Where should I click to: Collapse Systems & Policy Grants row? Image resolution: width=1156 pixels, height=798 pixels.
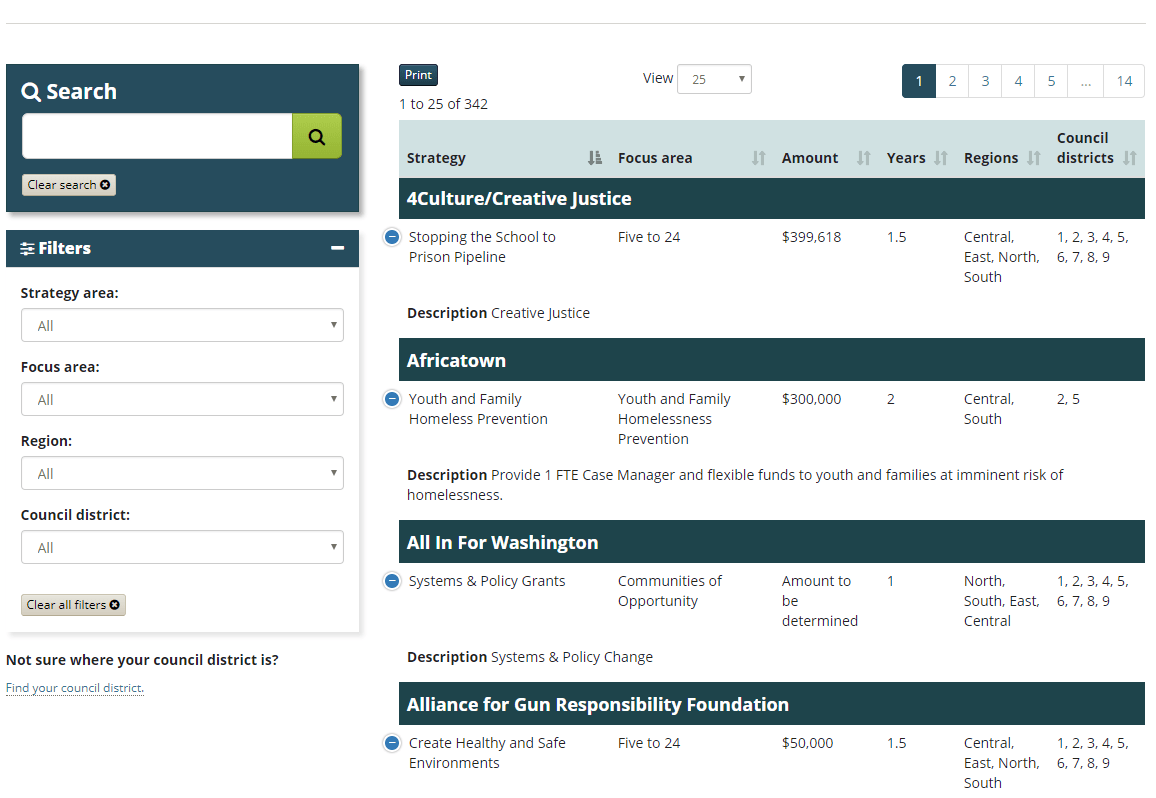point(392,581)
